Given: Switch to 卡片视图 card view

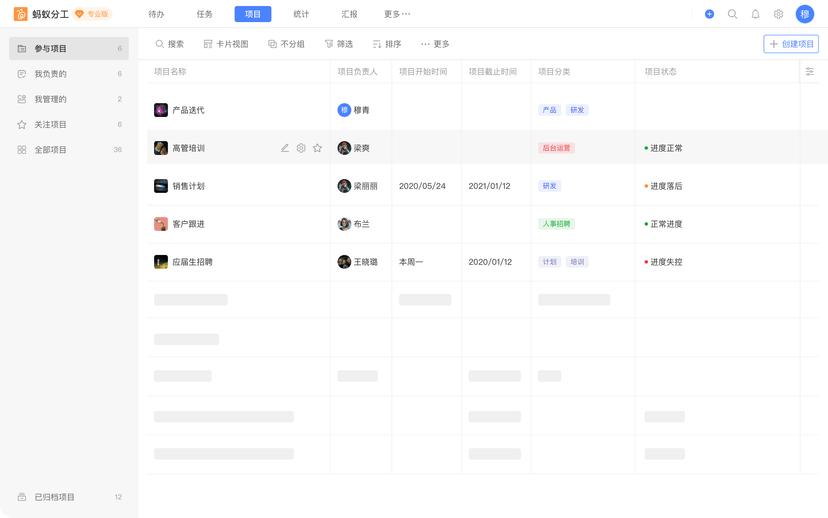Looking at the screenshot, I should [x=225, y=44].
